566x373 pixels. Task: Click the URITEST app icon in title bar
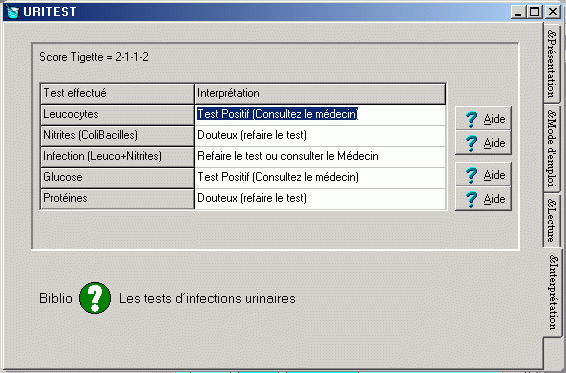point(13,12)
